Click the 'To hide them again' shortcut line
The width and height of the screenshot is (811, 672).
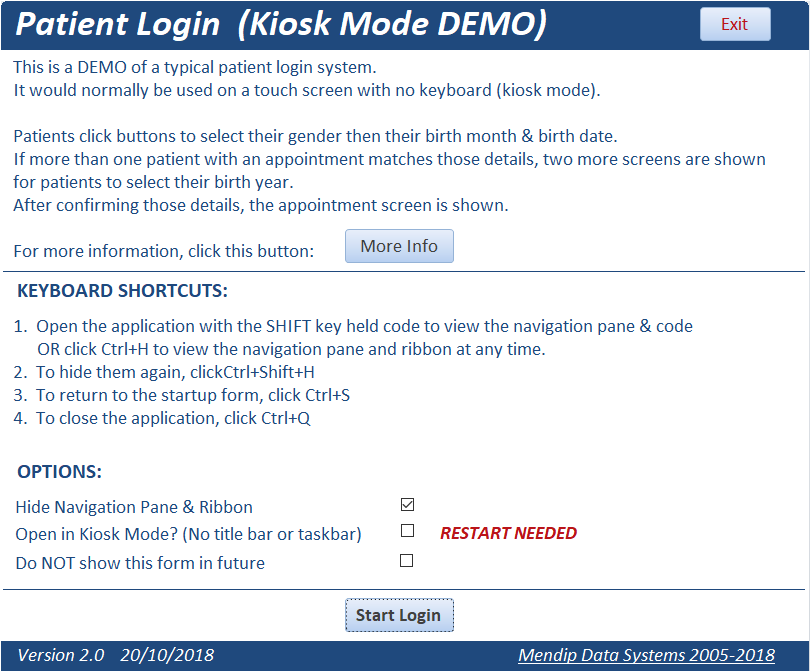click(x=164, y=372)
